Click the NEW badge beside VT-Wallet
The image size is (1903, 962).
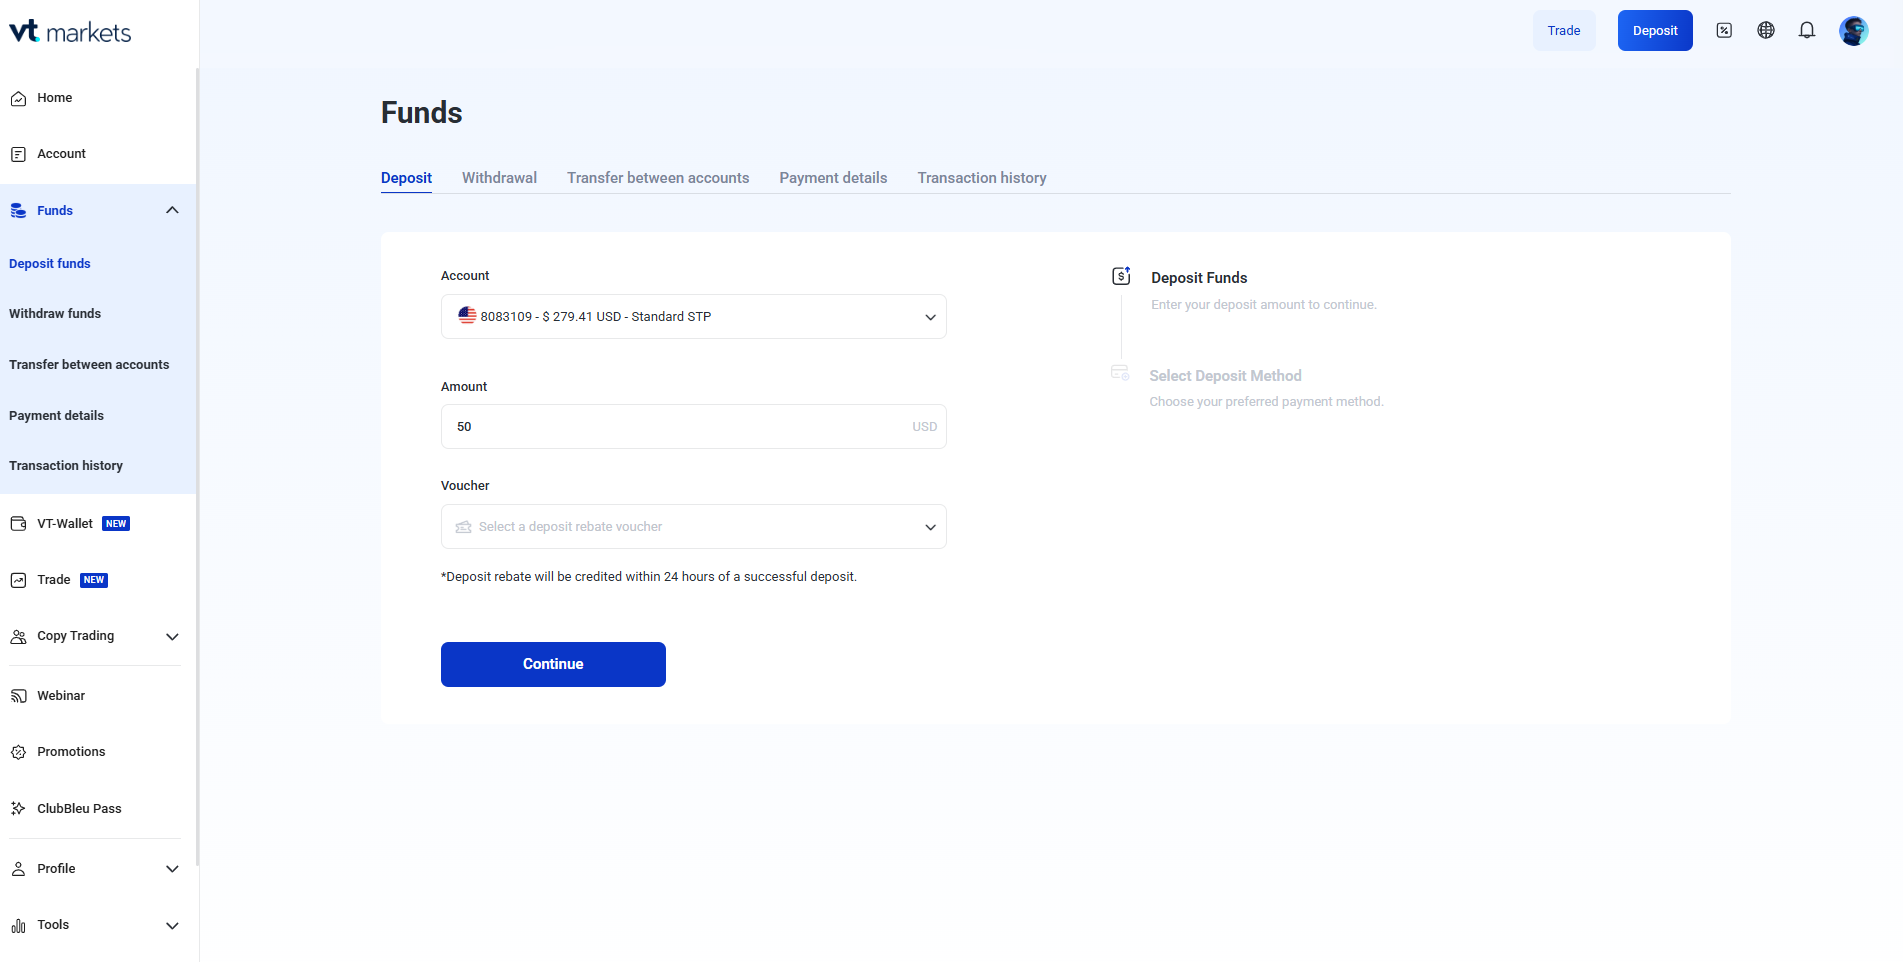(116, 524)
